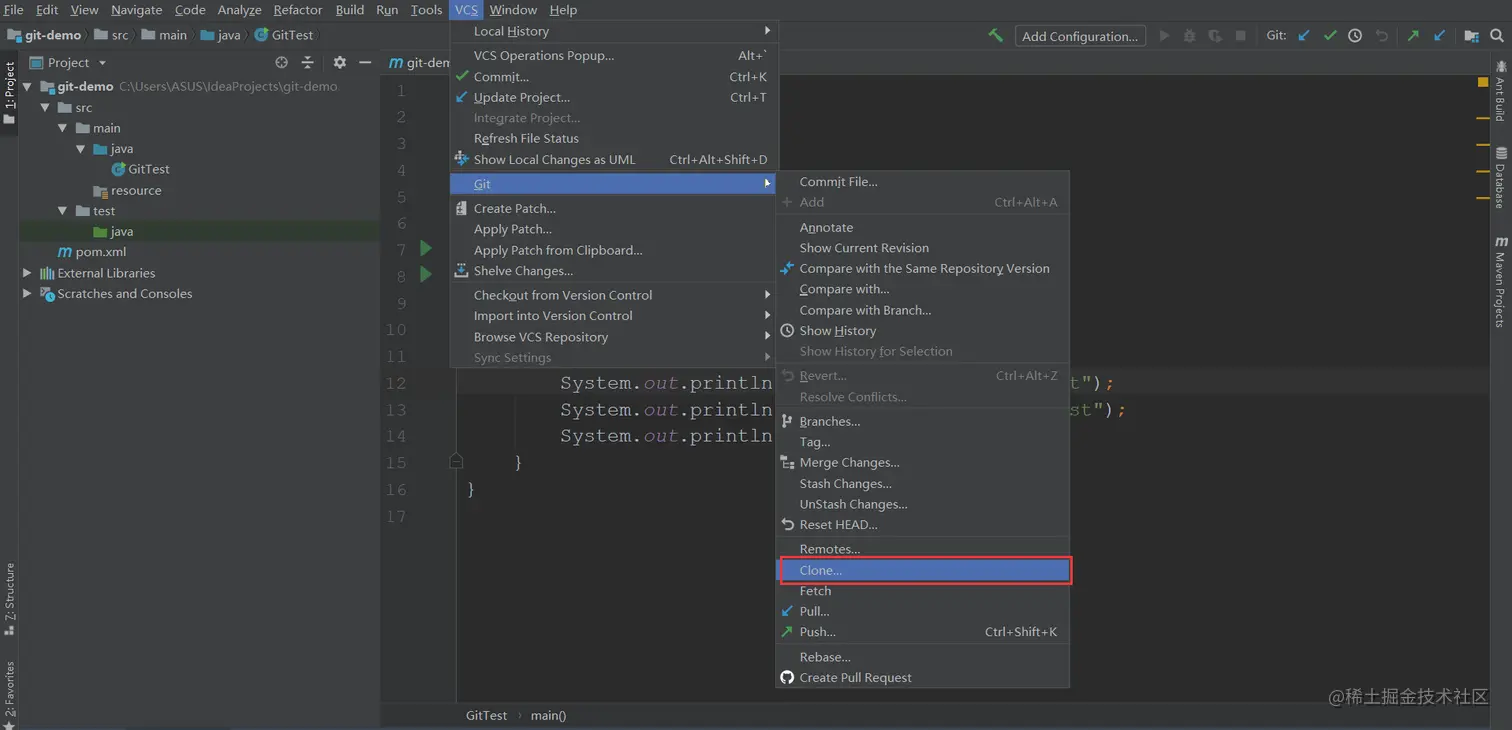Toggle the 1: Project tool window button

pos(9,92)
